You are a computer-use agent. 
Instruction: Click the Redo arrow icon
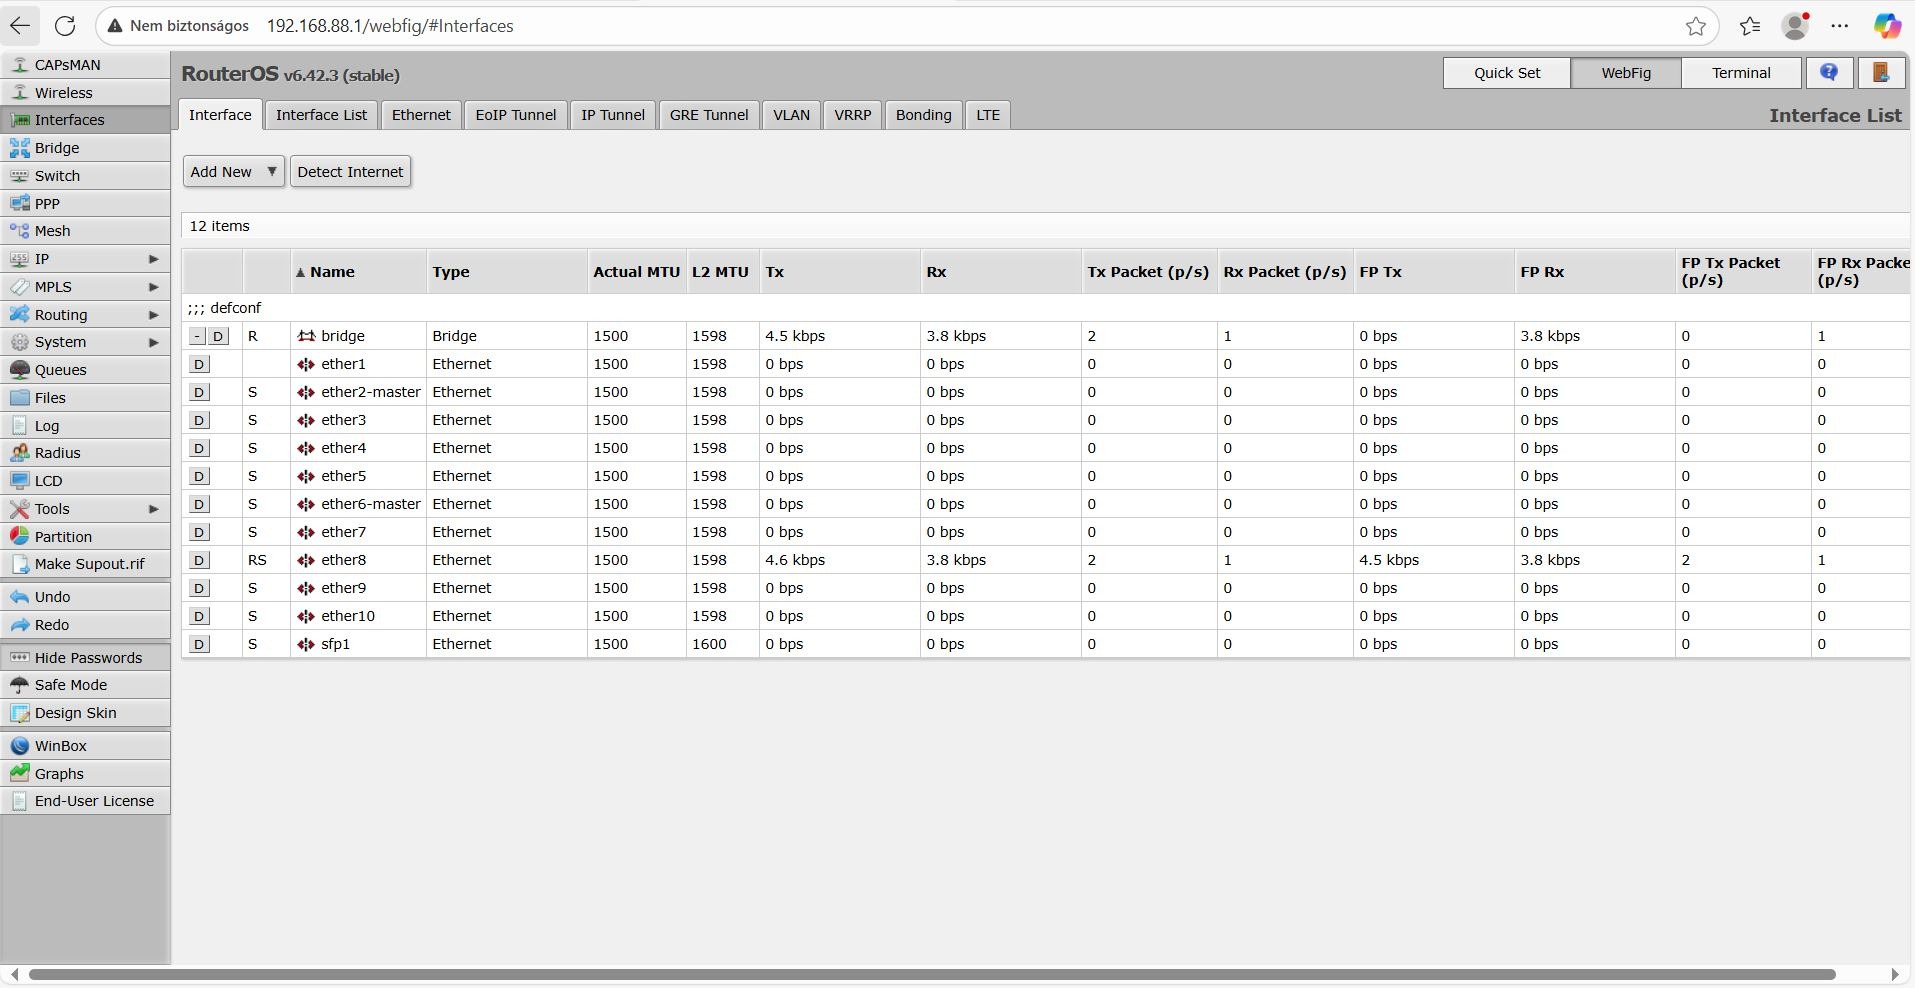pyautogui.click(x=19, y=625)
